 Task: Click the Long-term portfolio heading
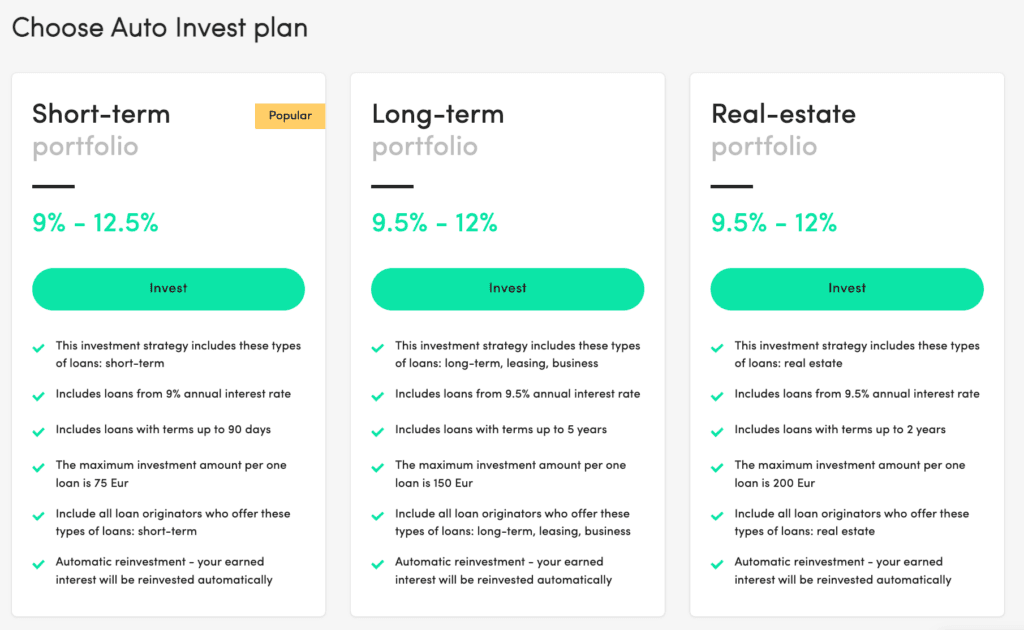pos(438,114)
